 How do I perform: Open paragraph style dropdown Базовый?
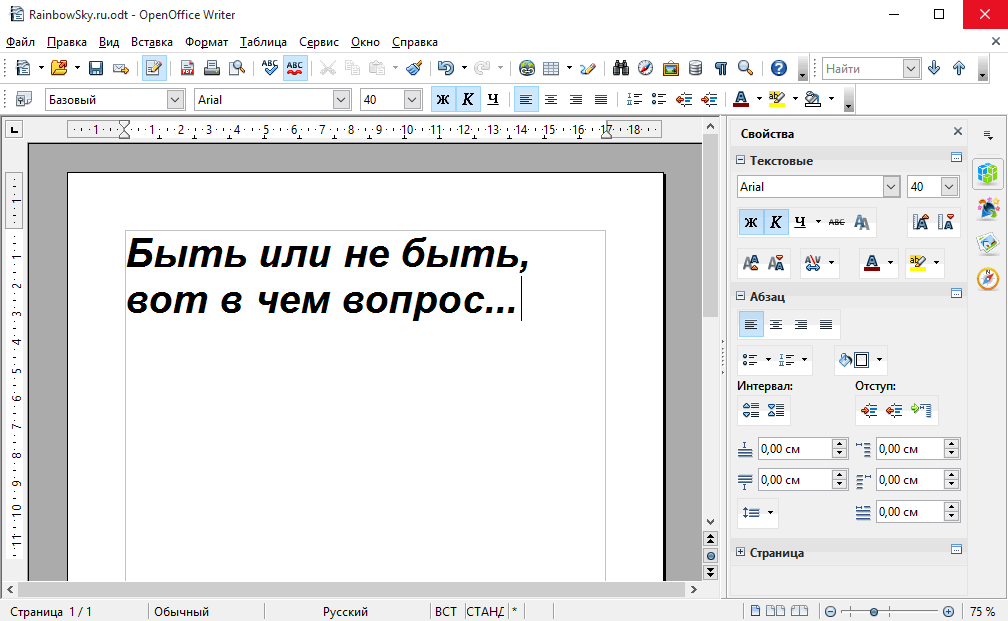pyautogui.click(x=175, y=100)
